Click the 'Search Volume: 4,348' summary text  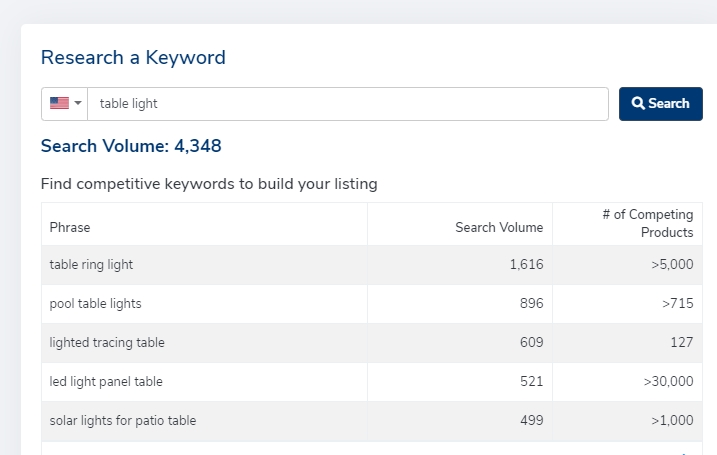click(x=131, y=146)
